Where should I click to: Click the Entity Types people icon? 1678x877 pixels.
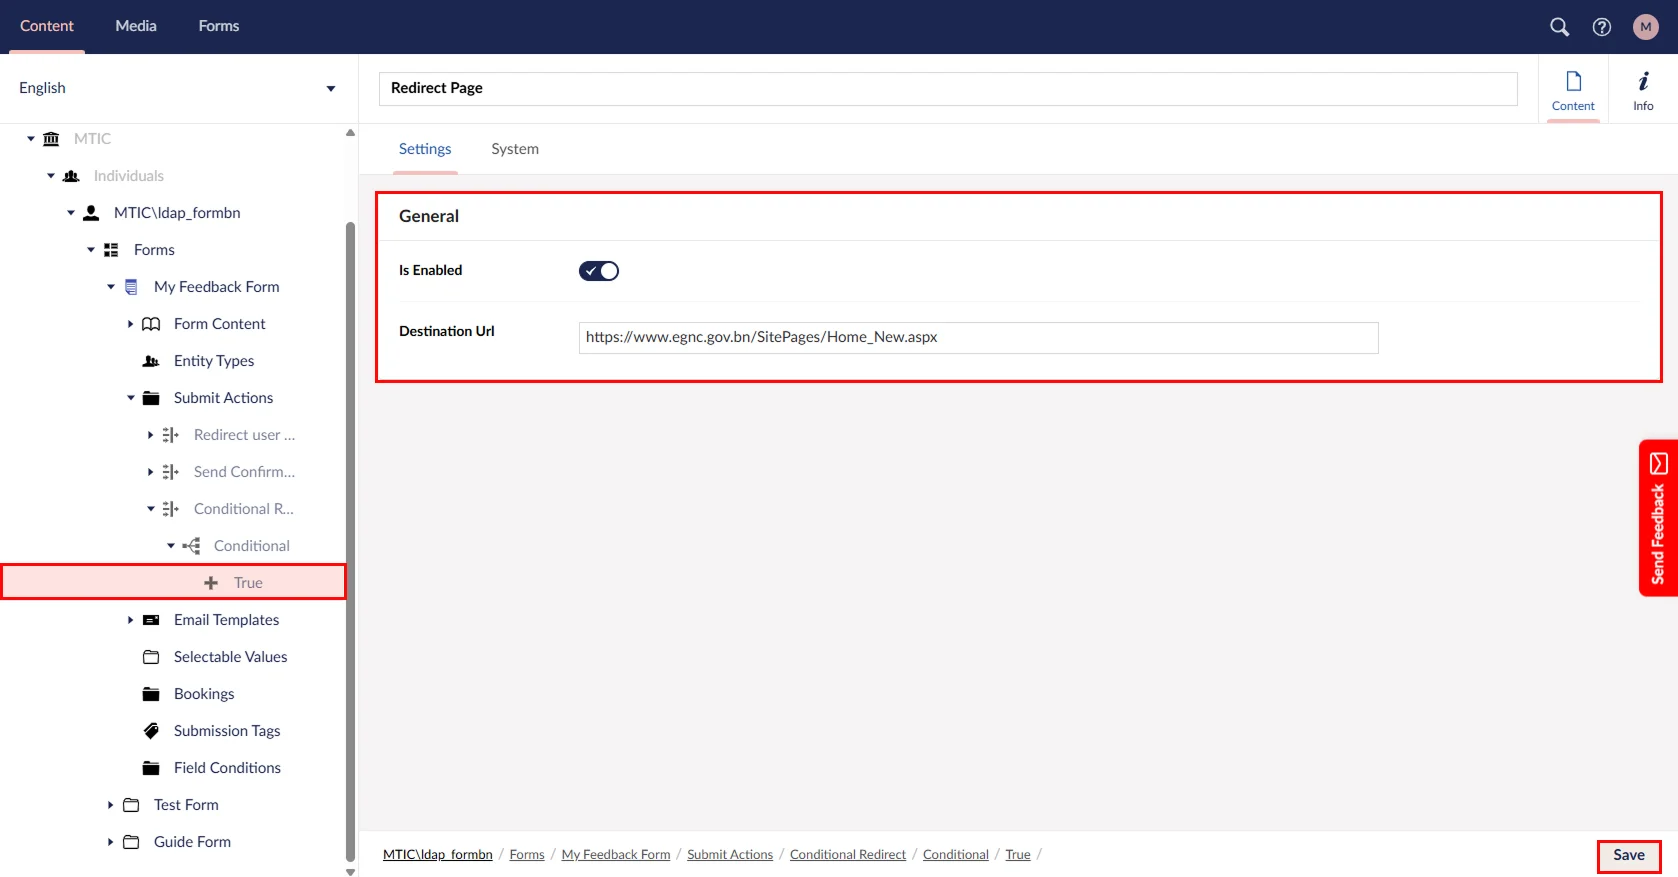click(151, 361)
